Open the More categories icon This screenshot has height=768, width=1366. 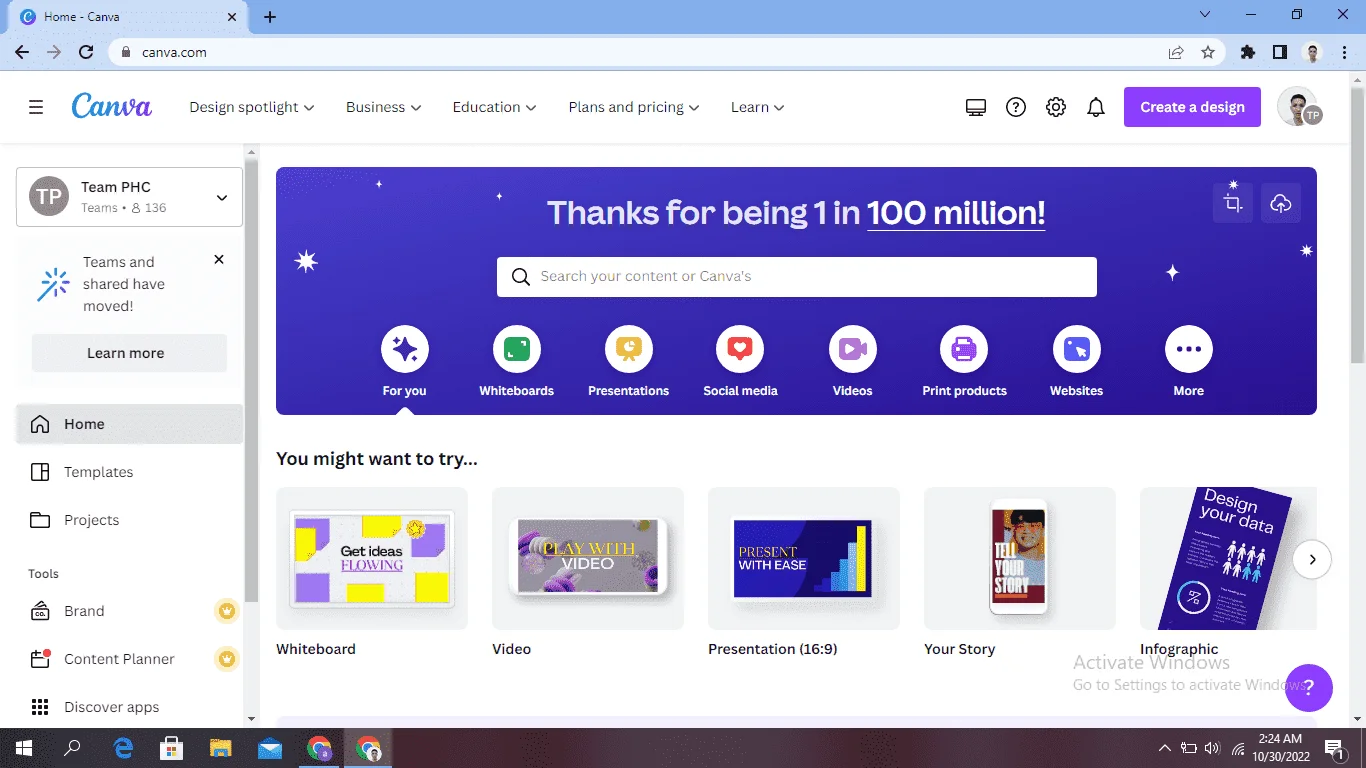tap(1189, 349)
